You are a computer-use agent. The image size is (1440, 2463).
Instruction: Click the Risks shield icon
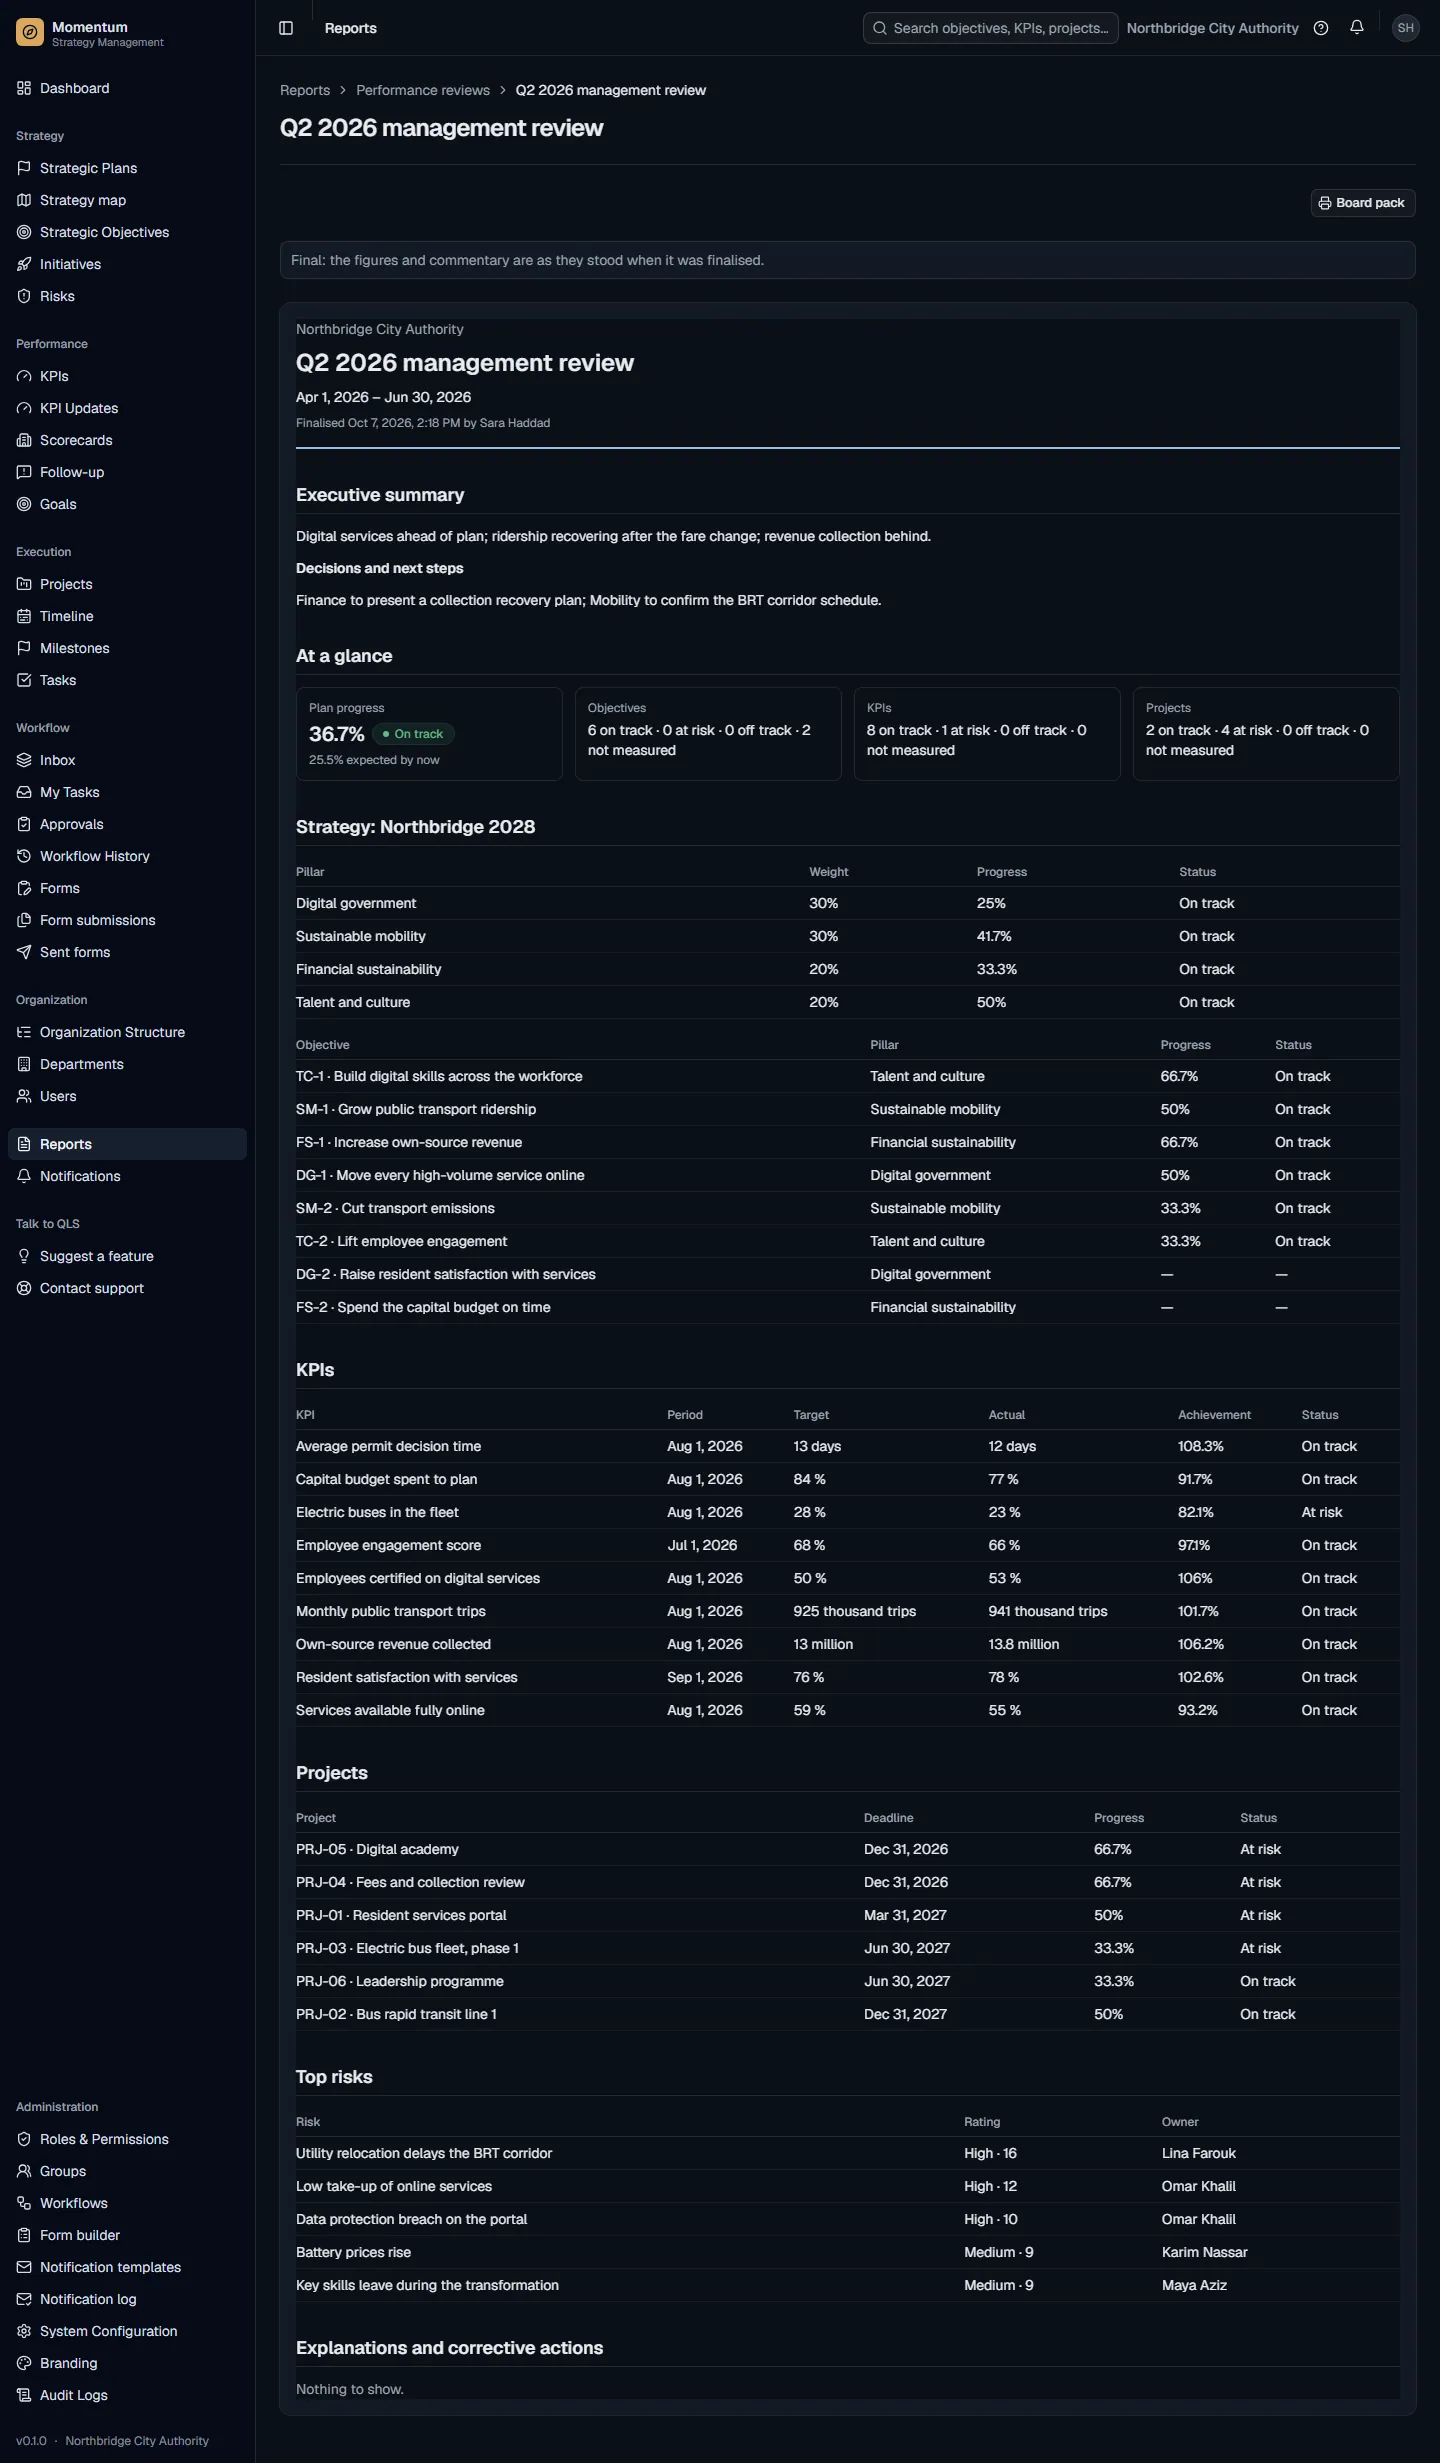(24, 296)
